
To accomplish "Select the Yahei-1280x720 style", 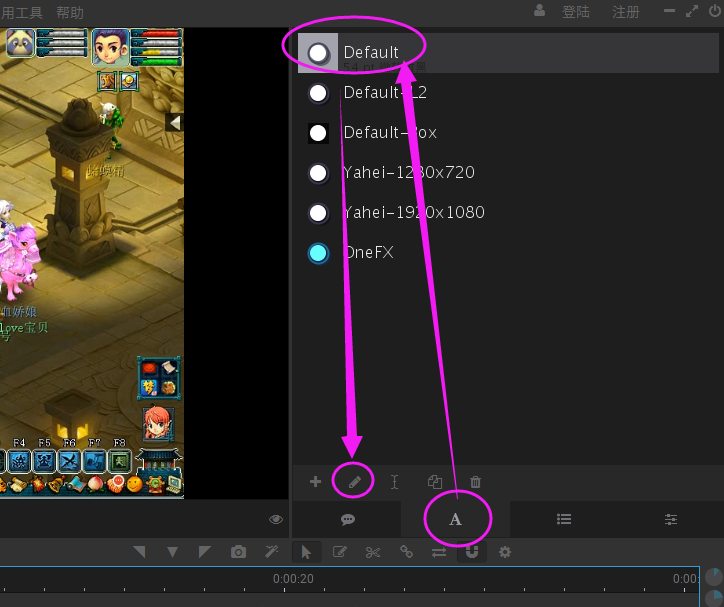I will (x=508, y=173).
